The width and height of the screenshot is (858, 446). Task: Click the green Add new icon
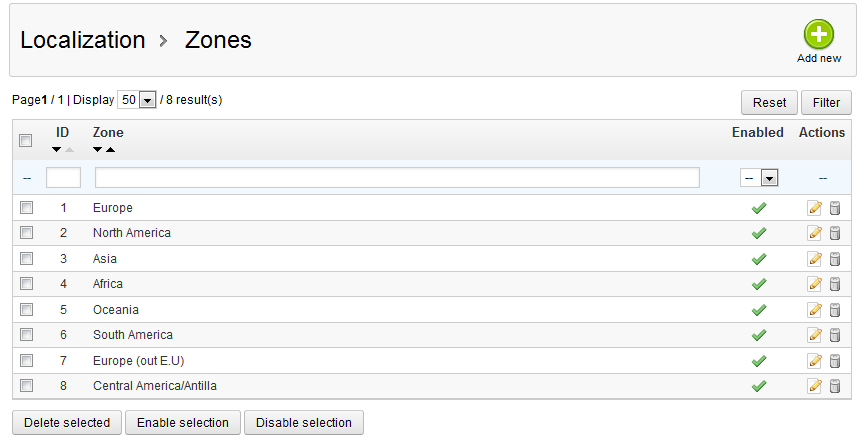tap(819, 35)
